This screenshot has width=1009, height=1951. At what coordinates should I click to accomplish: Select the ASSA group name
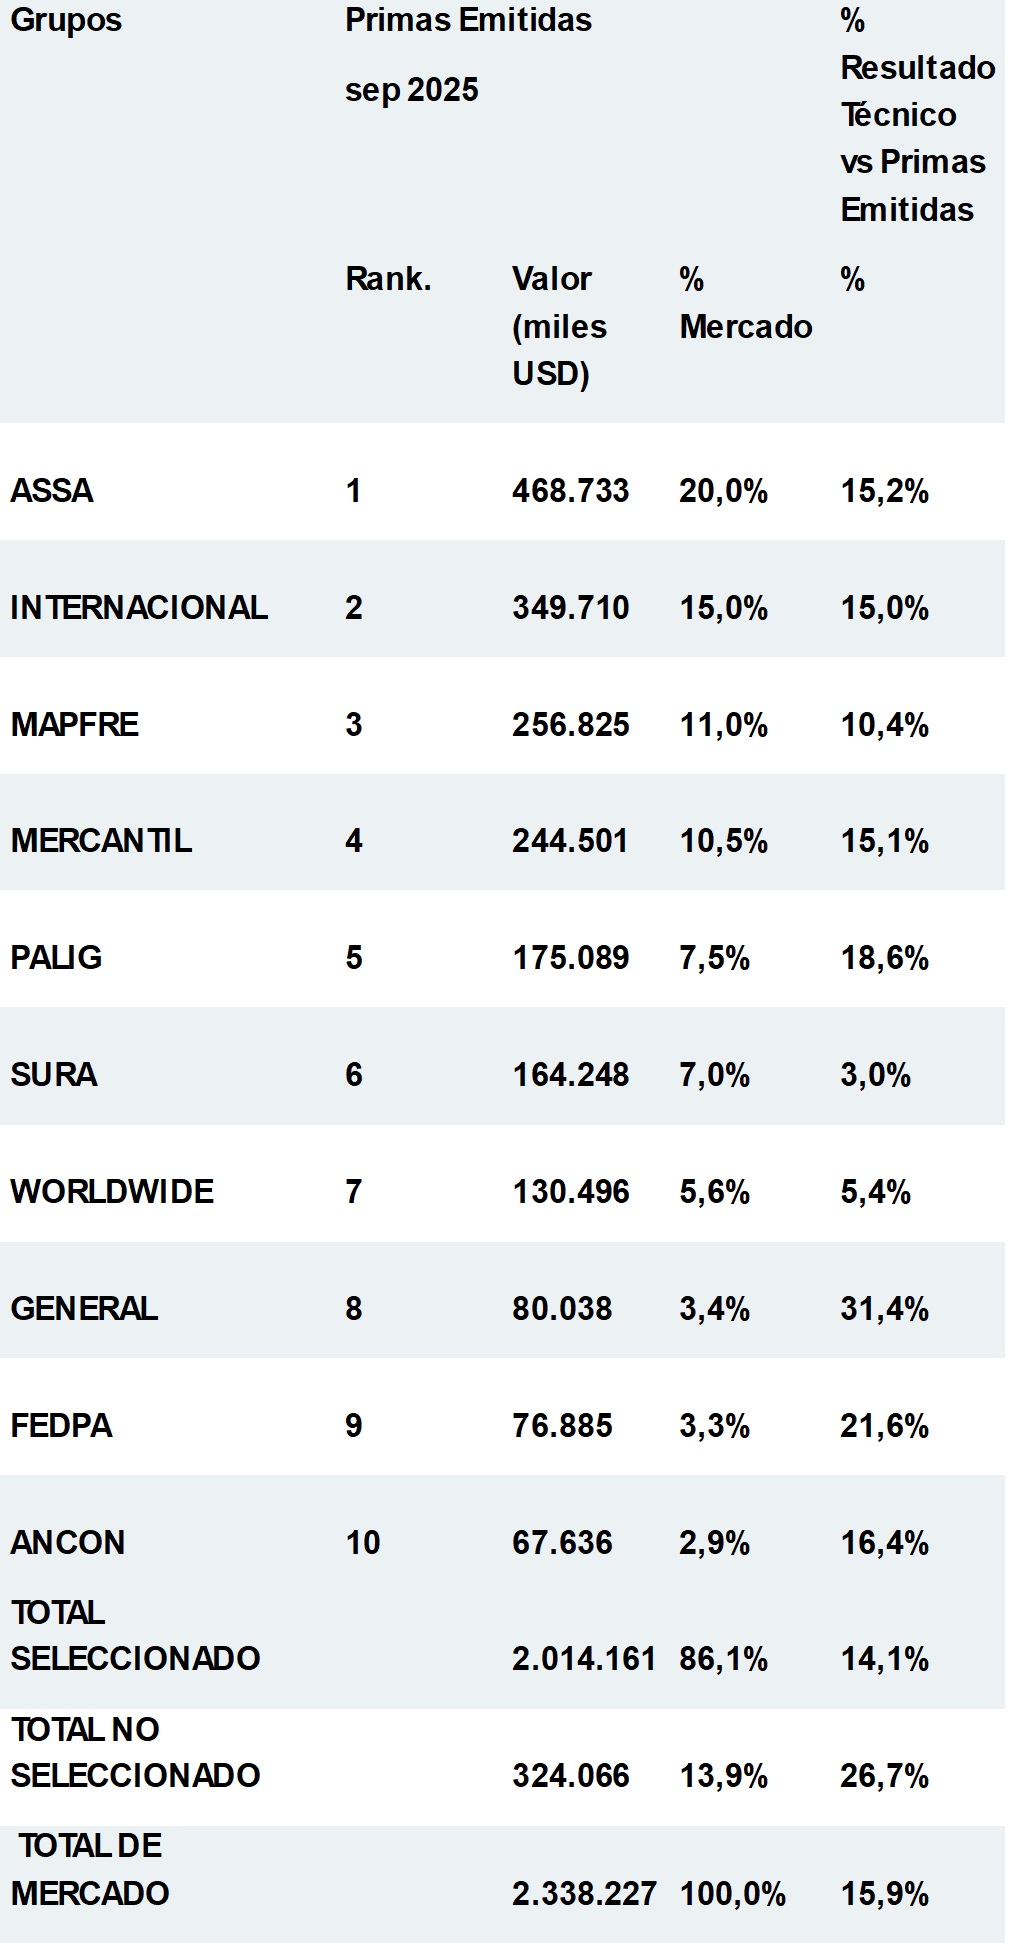click(52, 491)
